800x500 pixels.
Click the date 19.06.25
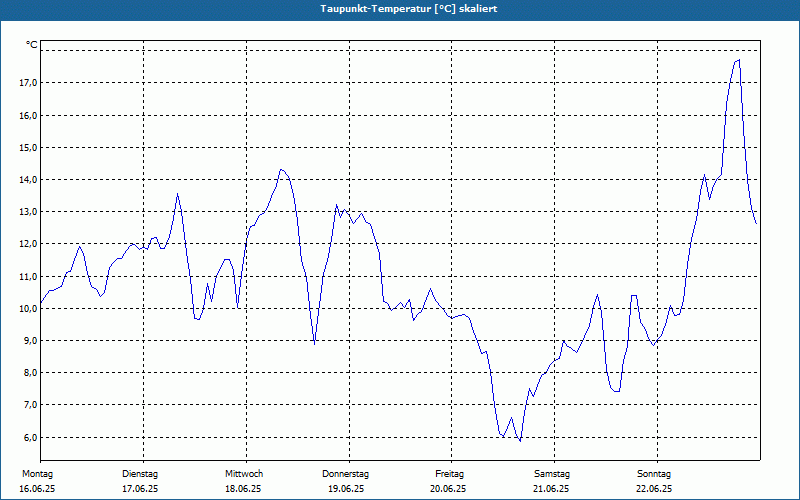coord(346,489)
